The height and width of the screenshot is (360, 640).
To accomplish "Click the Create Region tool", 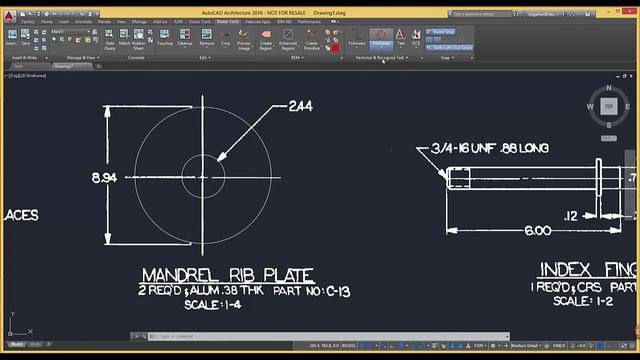I will 266,40.
